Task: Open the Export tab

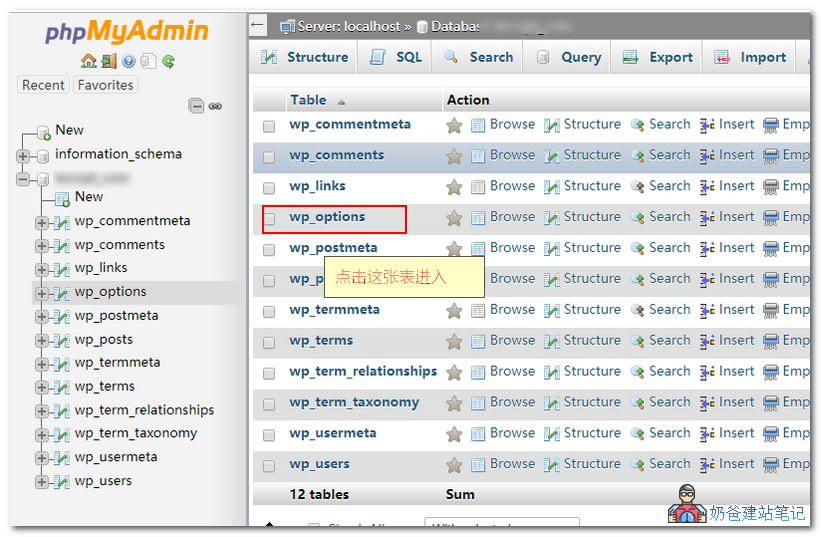Action: click(x=658, y=57)
